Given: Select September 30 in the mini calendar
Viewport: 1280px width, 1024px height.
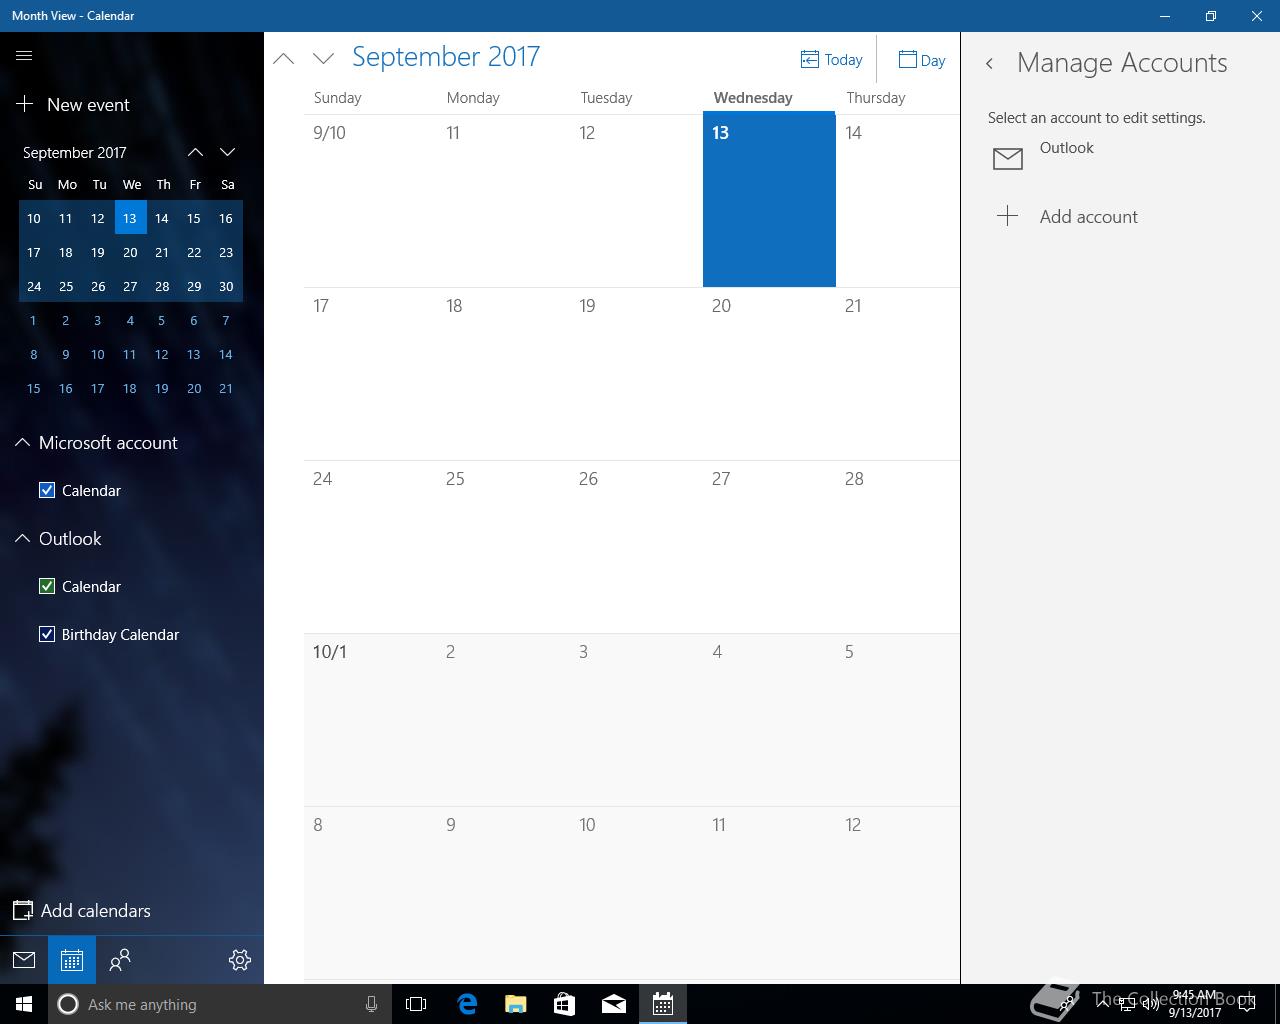Looking at the screenshot, I should pyautogui.click(x=226, y=286).
